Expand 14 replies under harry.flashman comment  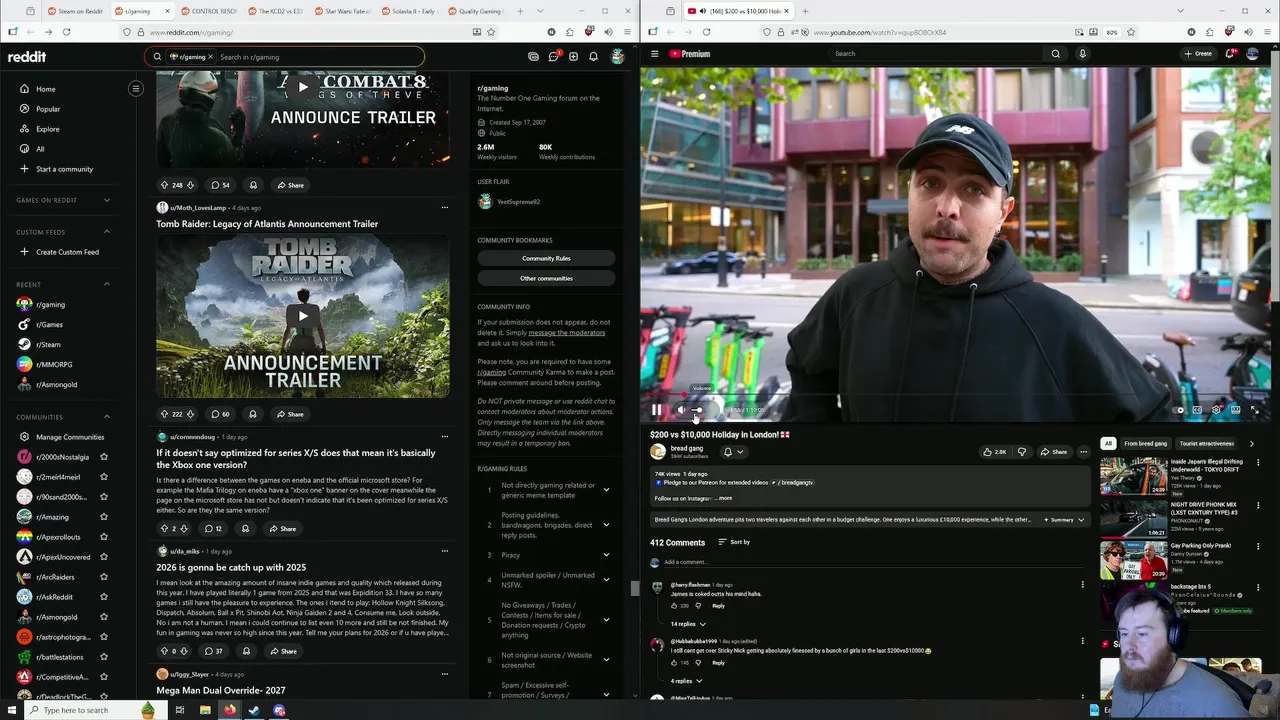click(x=686, y=624)
